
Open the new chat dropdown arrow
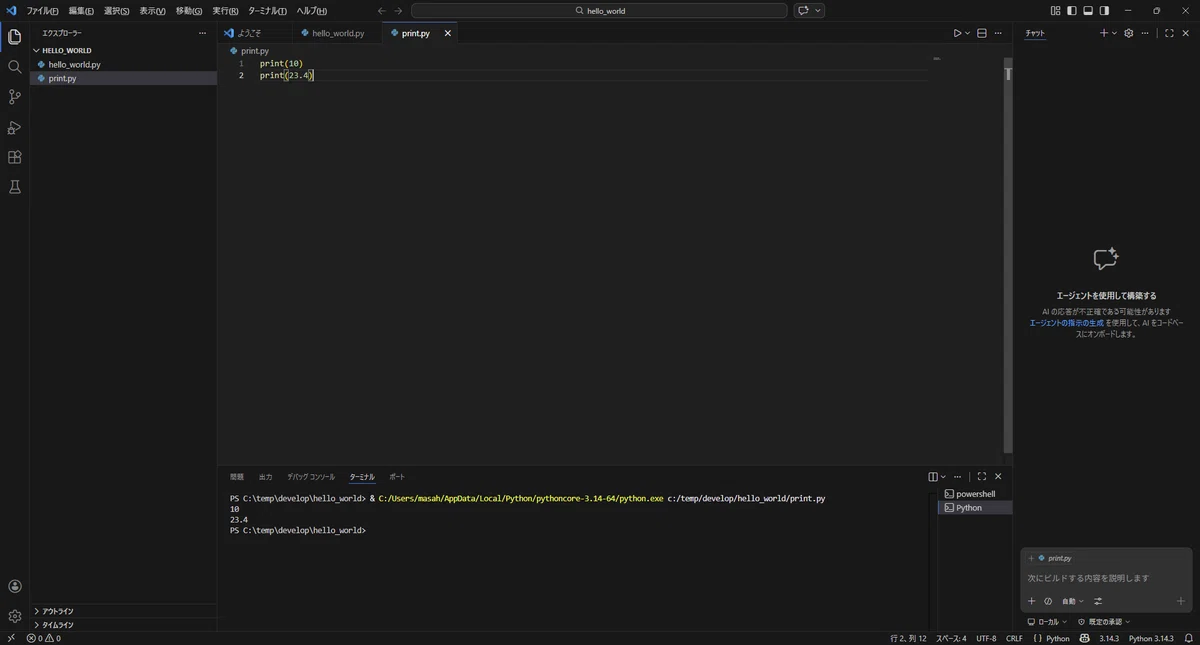pyautogui.click(x=1115, y=33)
